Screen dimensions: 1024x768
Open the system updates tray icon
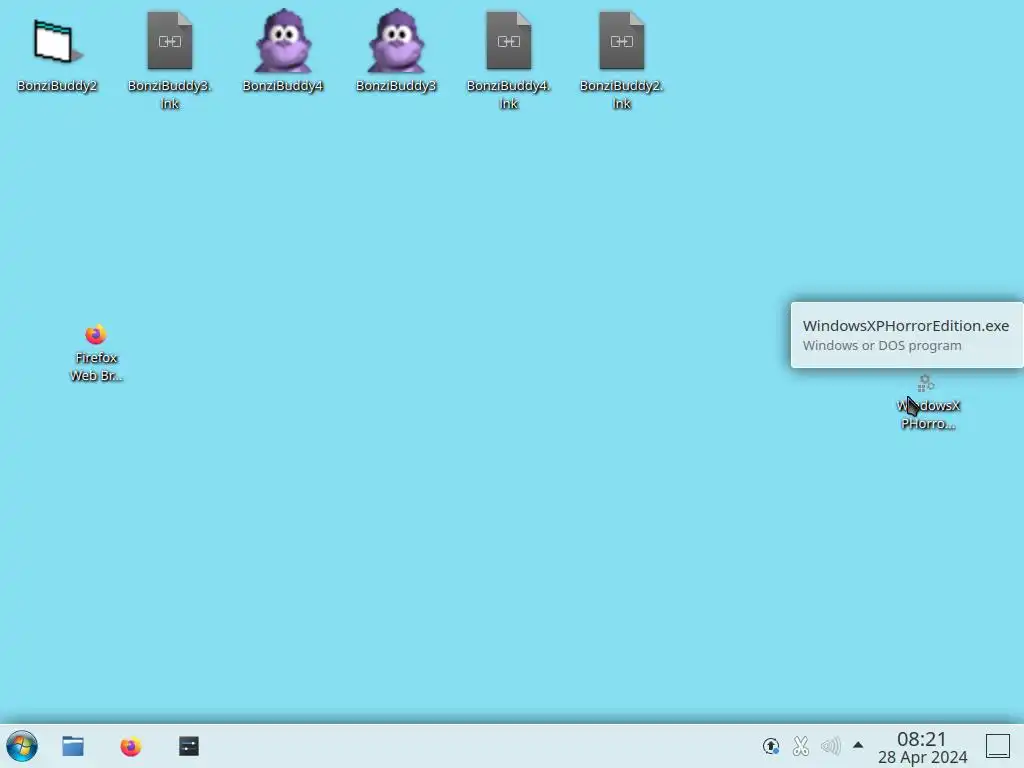tap(771, 746)
